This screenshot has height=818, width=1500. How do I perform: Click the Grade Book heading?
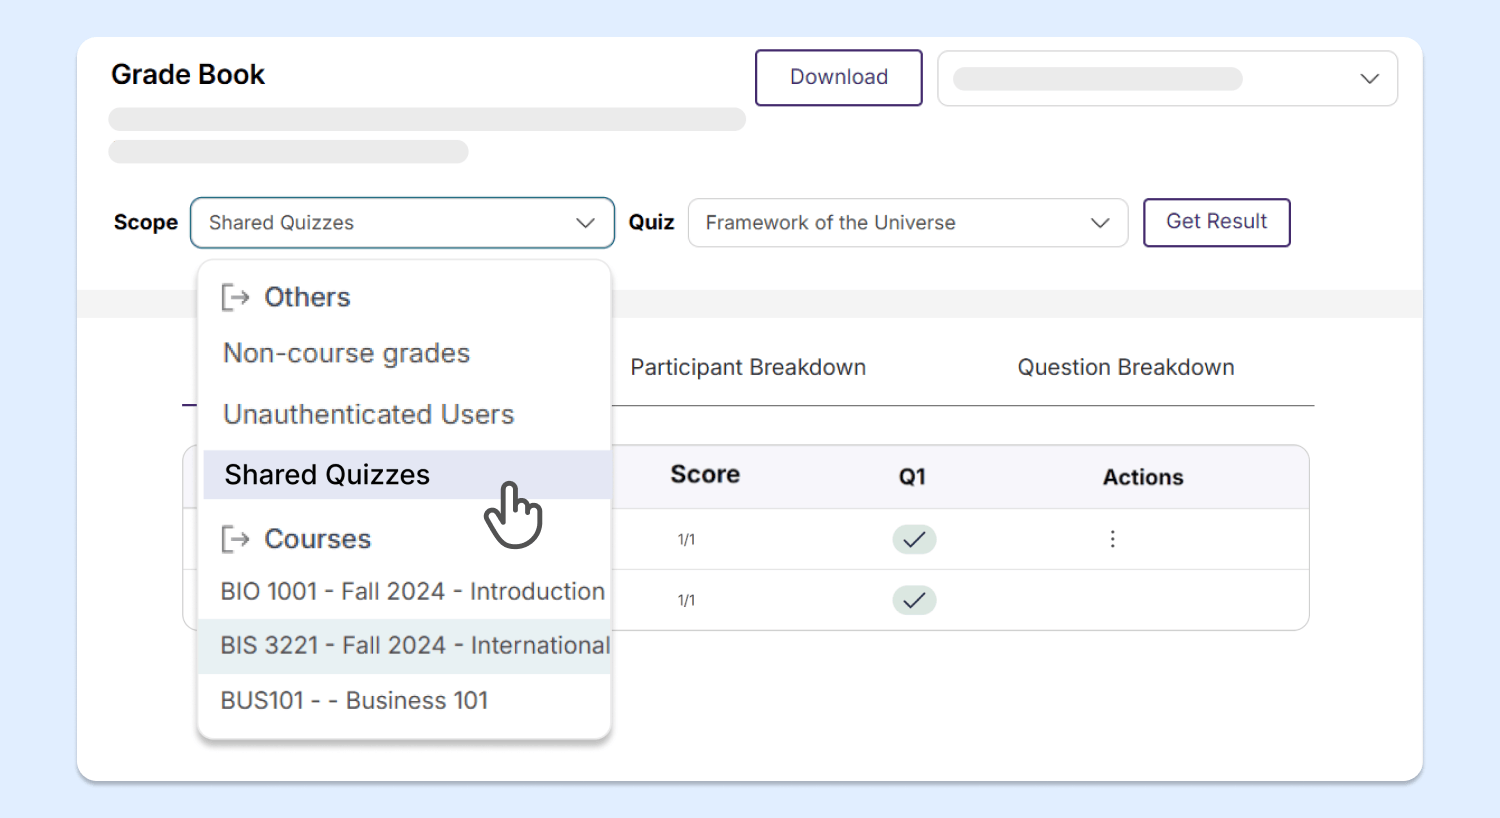click(188, 74)
